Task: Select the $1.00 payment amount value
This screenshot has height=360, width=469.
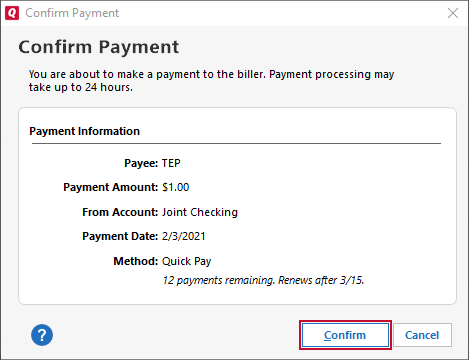Action: (x=176, y=187)
